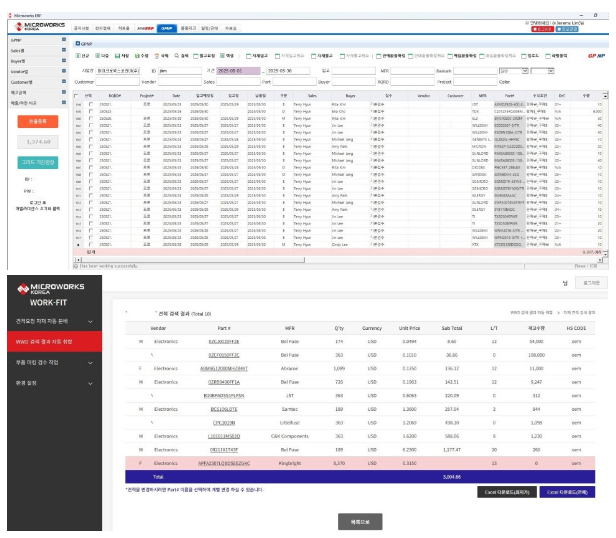Tick the checkbox in the first grid row
616x538 pixels.
tap(90, 103)
